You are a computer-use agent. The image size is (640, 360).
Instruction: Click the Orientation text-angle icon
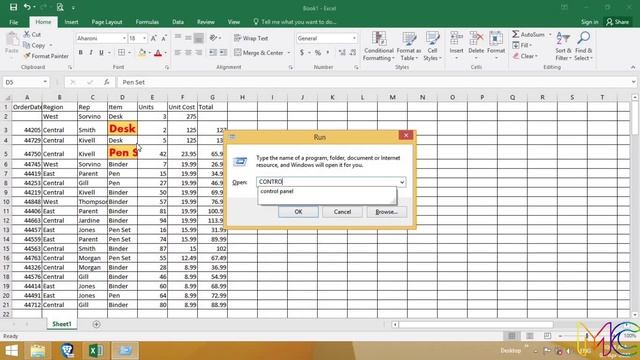(213, 38)
